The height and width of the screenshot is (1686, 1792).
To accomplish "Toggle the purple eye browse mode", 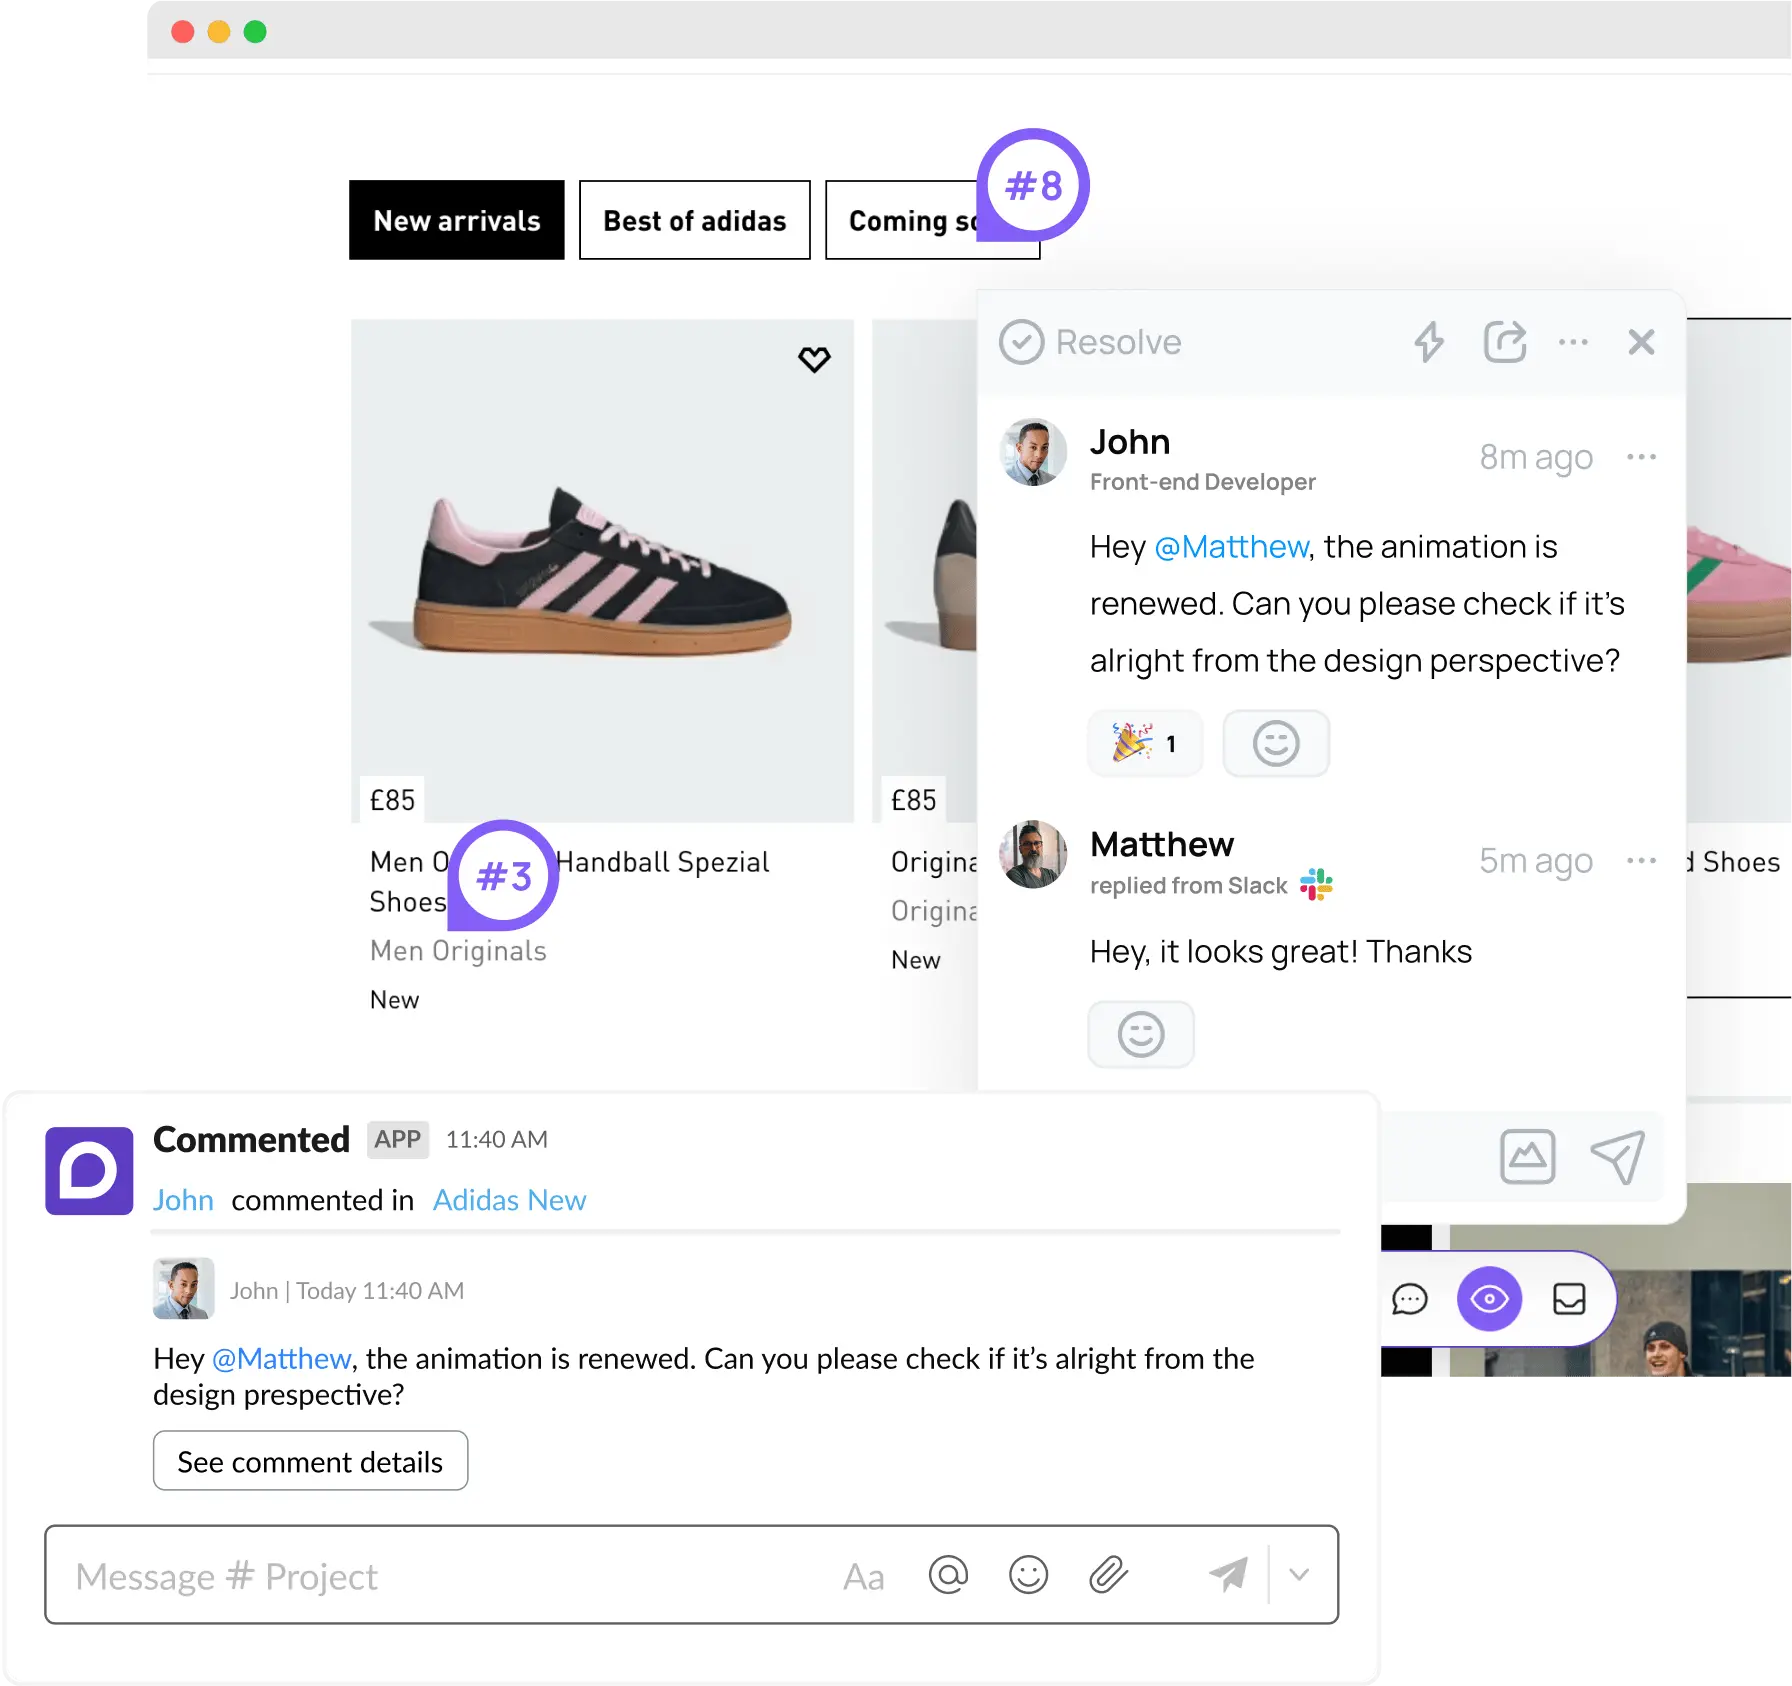I will click(1489, 1299).
